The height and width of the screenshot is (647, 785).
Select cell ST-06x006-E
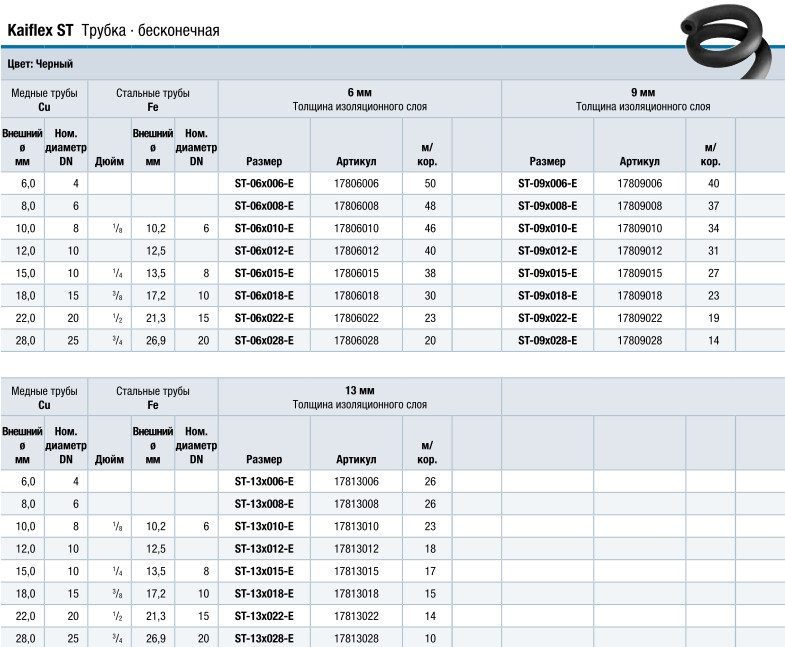(x=264, y=184)
